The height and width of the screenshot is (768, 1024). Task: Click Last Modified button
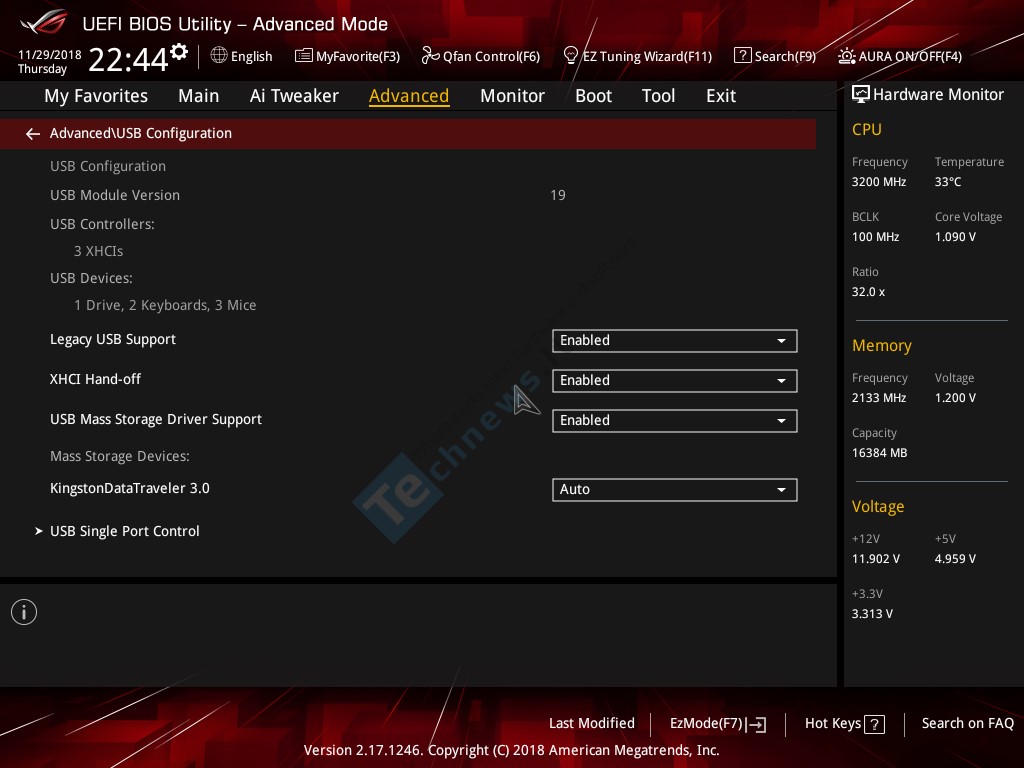(592, 723)
